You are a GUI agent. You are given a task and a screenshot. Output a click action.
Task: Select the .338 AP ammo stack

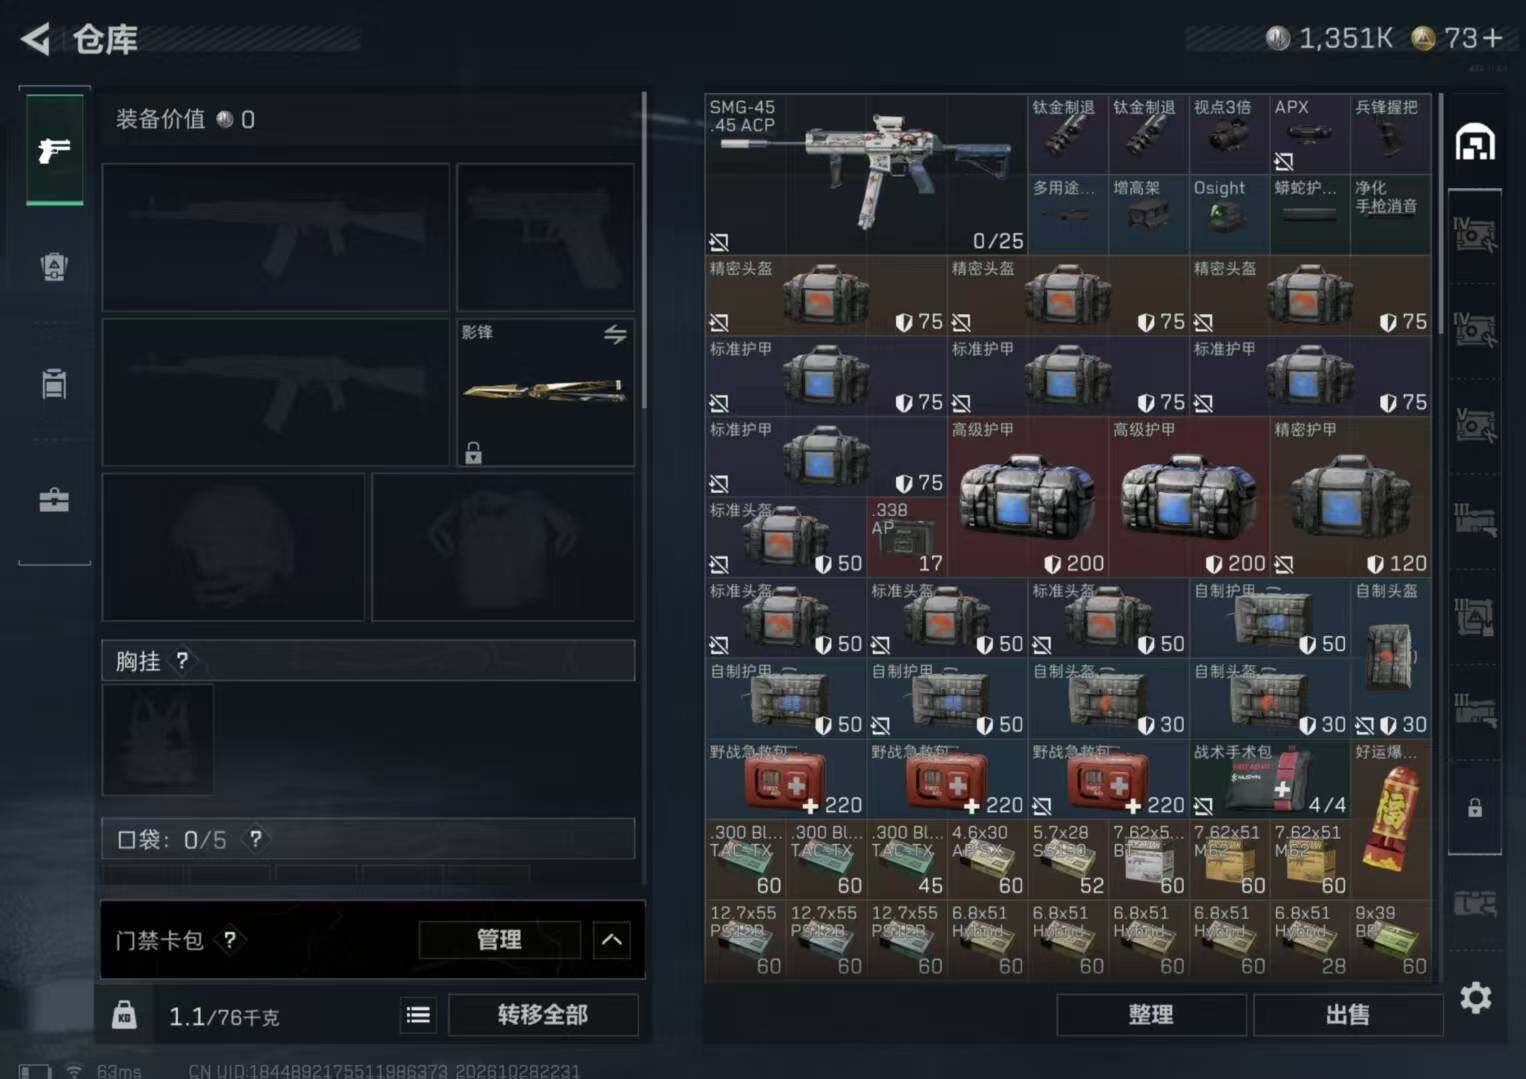(x=906, y=537)
